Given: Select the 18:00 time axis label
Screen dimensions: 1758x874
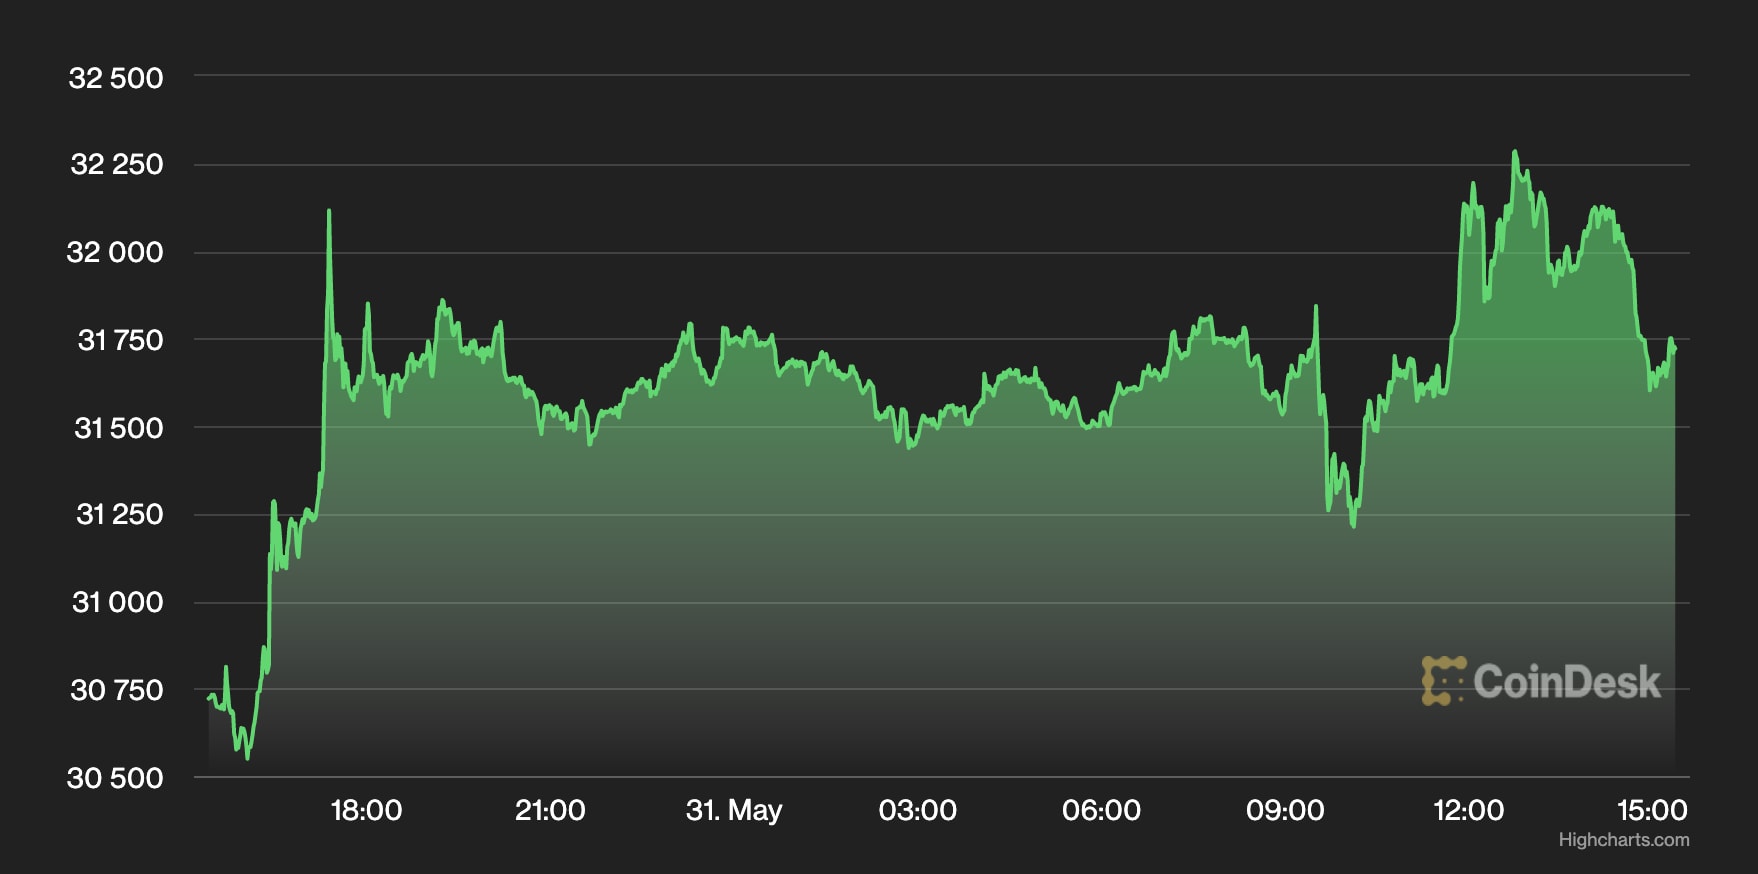Looking at the screenshot, I should pos(366,810).
